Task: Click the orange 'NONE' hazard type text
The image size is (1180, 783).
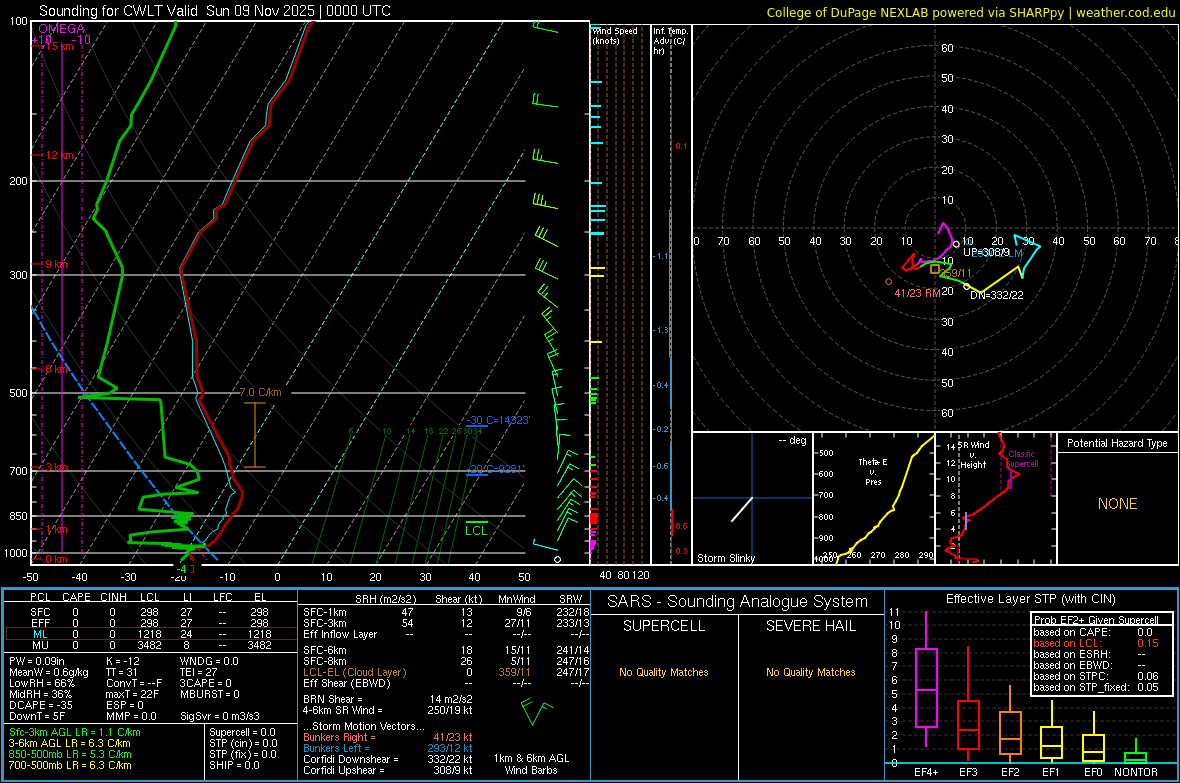Action: [x=1117, y=504]
